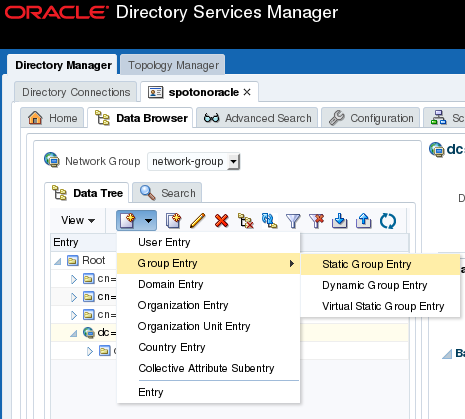This screenshot has height=419, width=465.
Task: Select Static Group Entry submenu item
Action: [x=380, y=264]
